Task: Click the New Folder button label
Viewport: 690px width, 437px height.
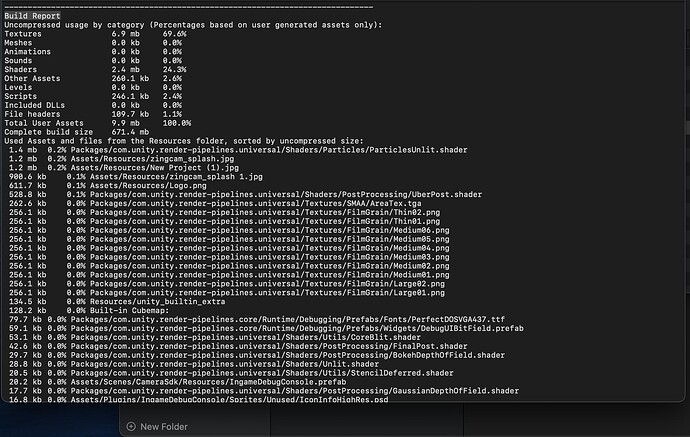Action: pyautogui.click(x=165, y=426)
